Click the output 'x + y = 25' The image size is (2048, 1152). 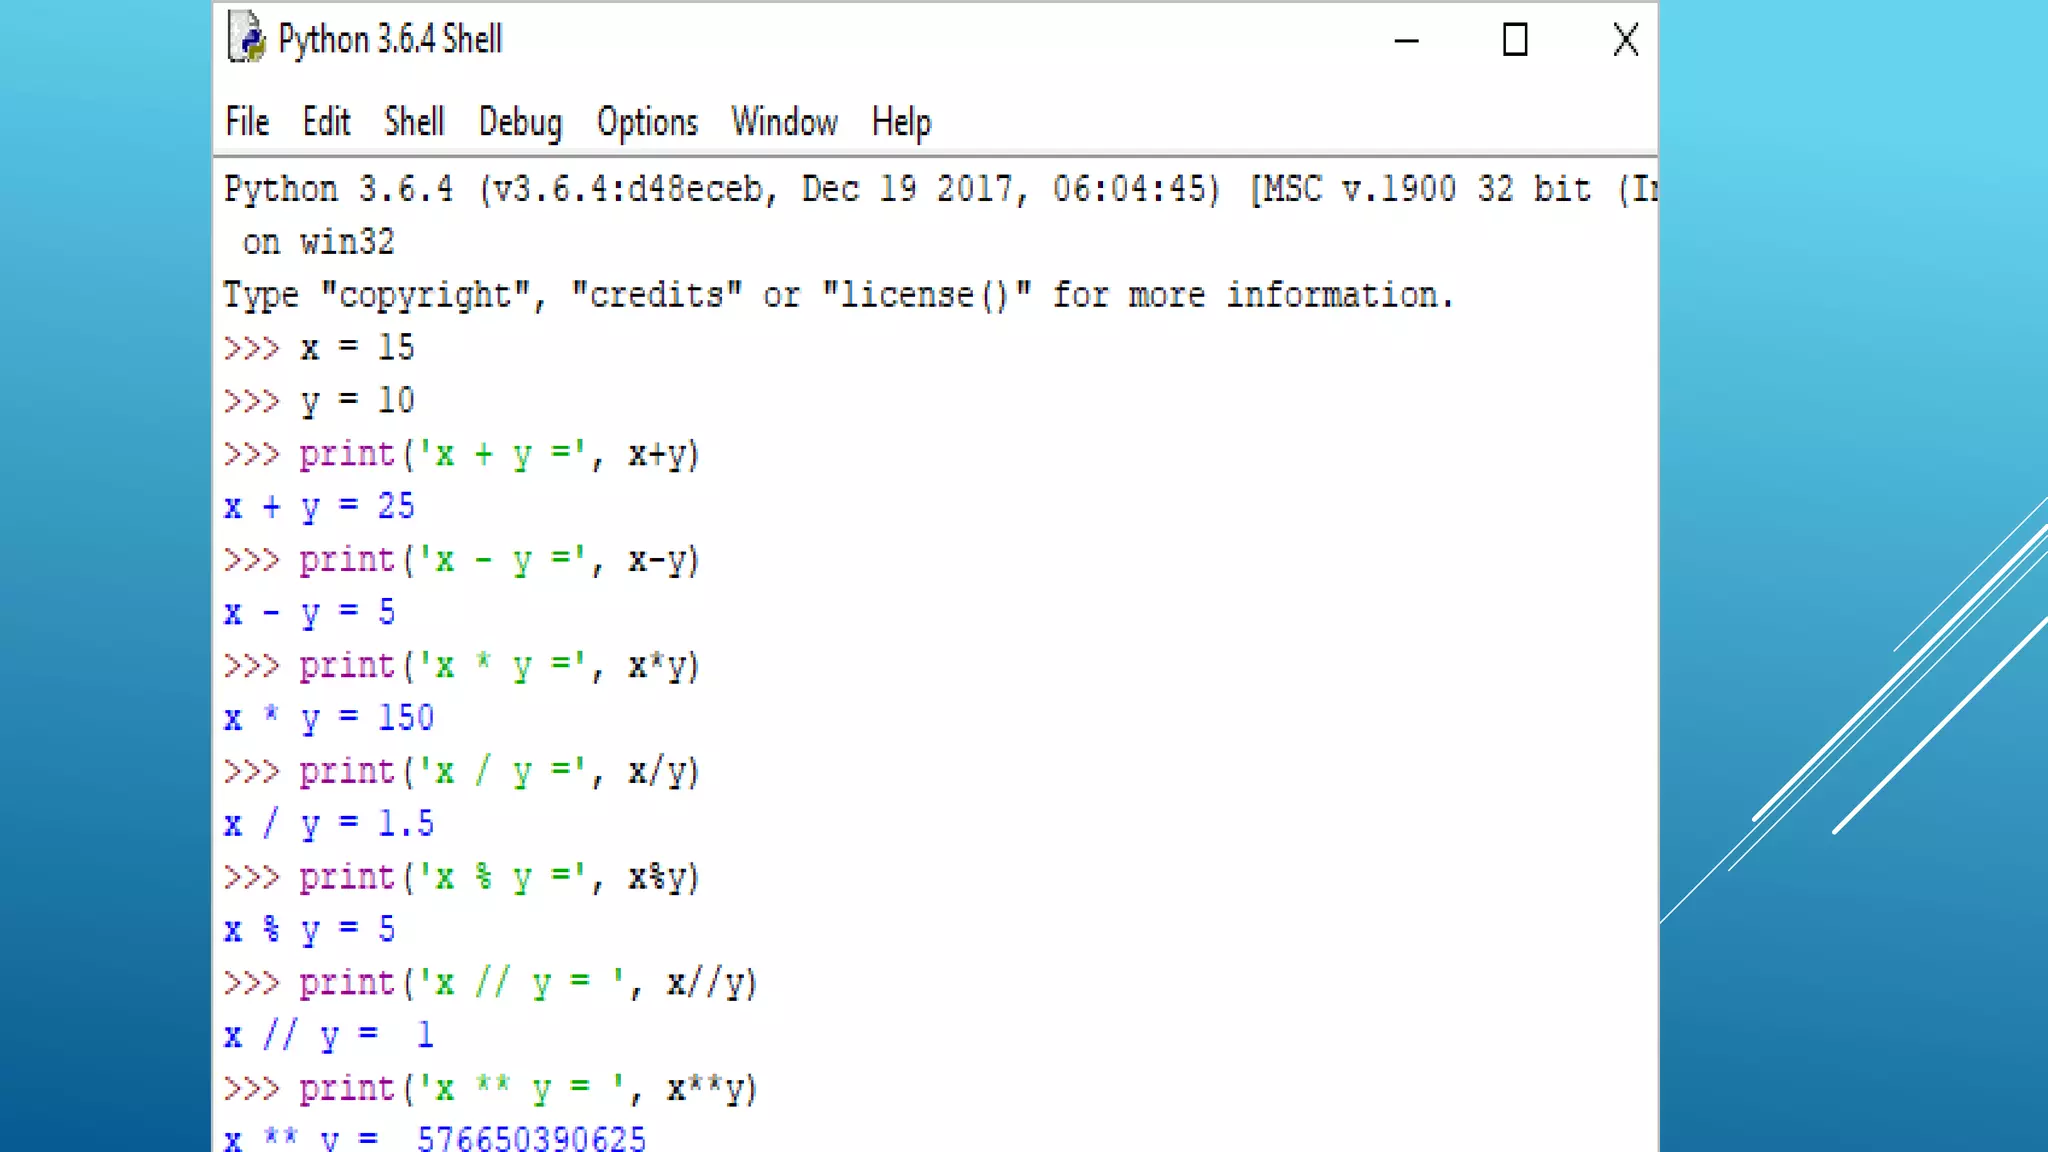pyautogui.click(x=319, y=507)
